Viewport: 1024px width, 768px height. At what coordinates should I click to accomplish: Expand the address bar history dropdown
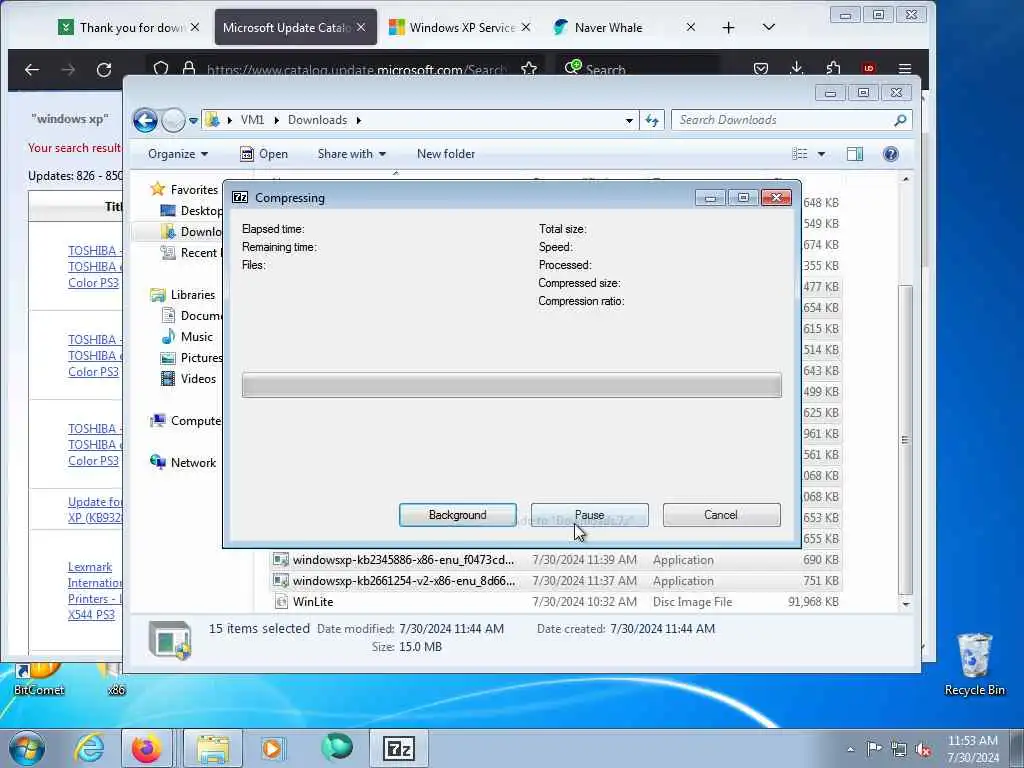pos(629,120)
